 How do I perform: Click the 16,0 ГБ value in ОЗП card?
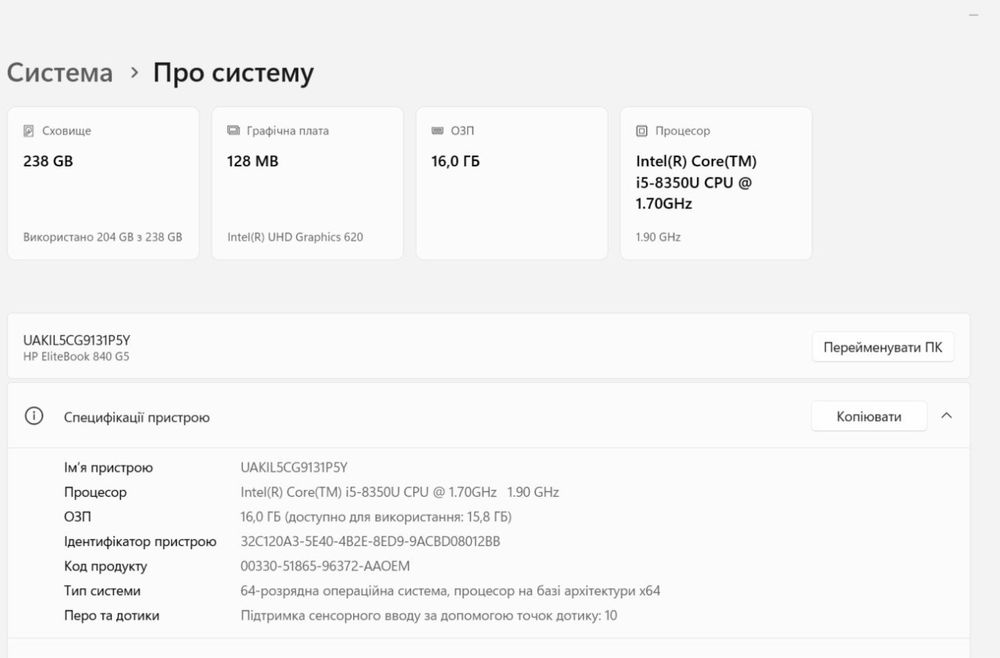(455, 161)
